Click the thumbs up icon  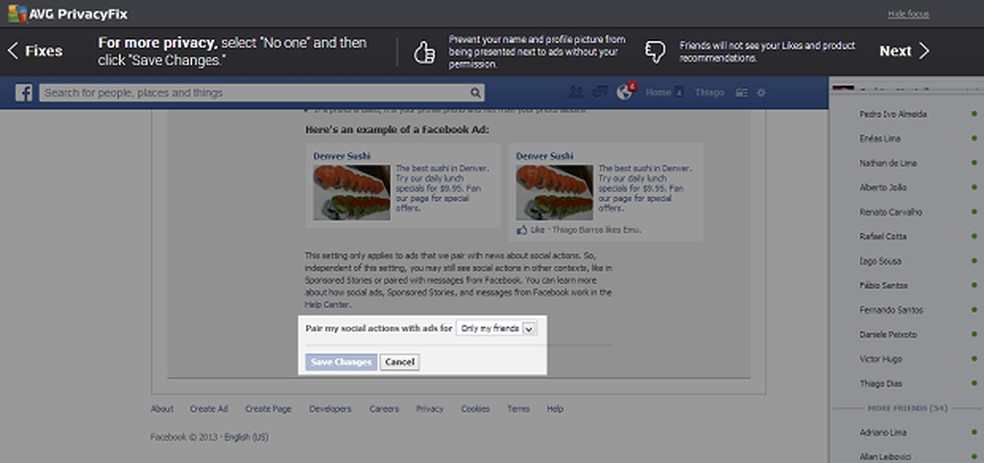tap(425, 52)
